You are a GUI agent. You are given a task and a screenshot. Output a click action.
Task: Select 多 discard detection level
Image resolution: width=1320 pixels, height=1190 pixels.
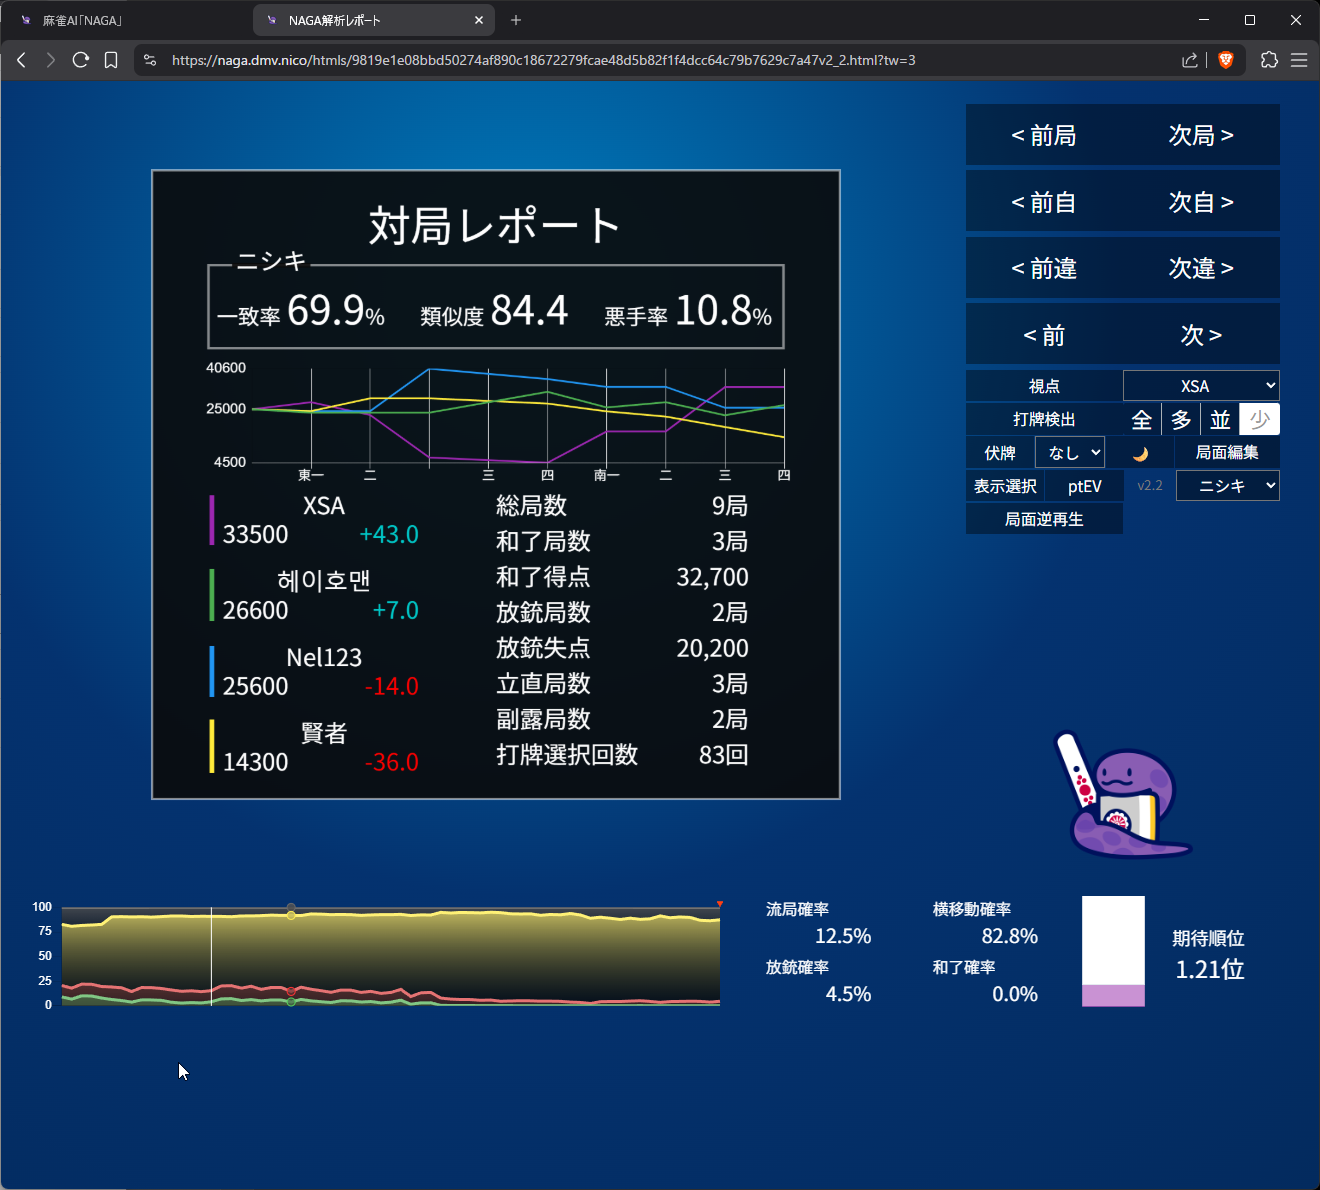pyautogui.click(x=1181, y=420)
